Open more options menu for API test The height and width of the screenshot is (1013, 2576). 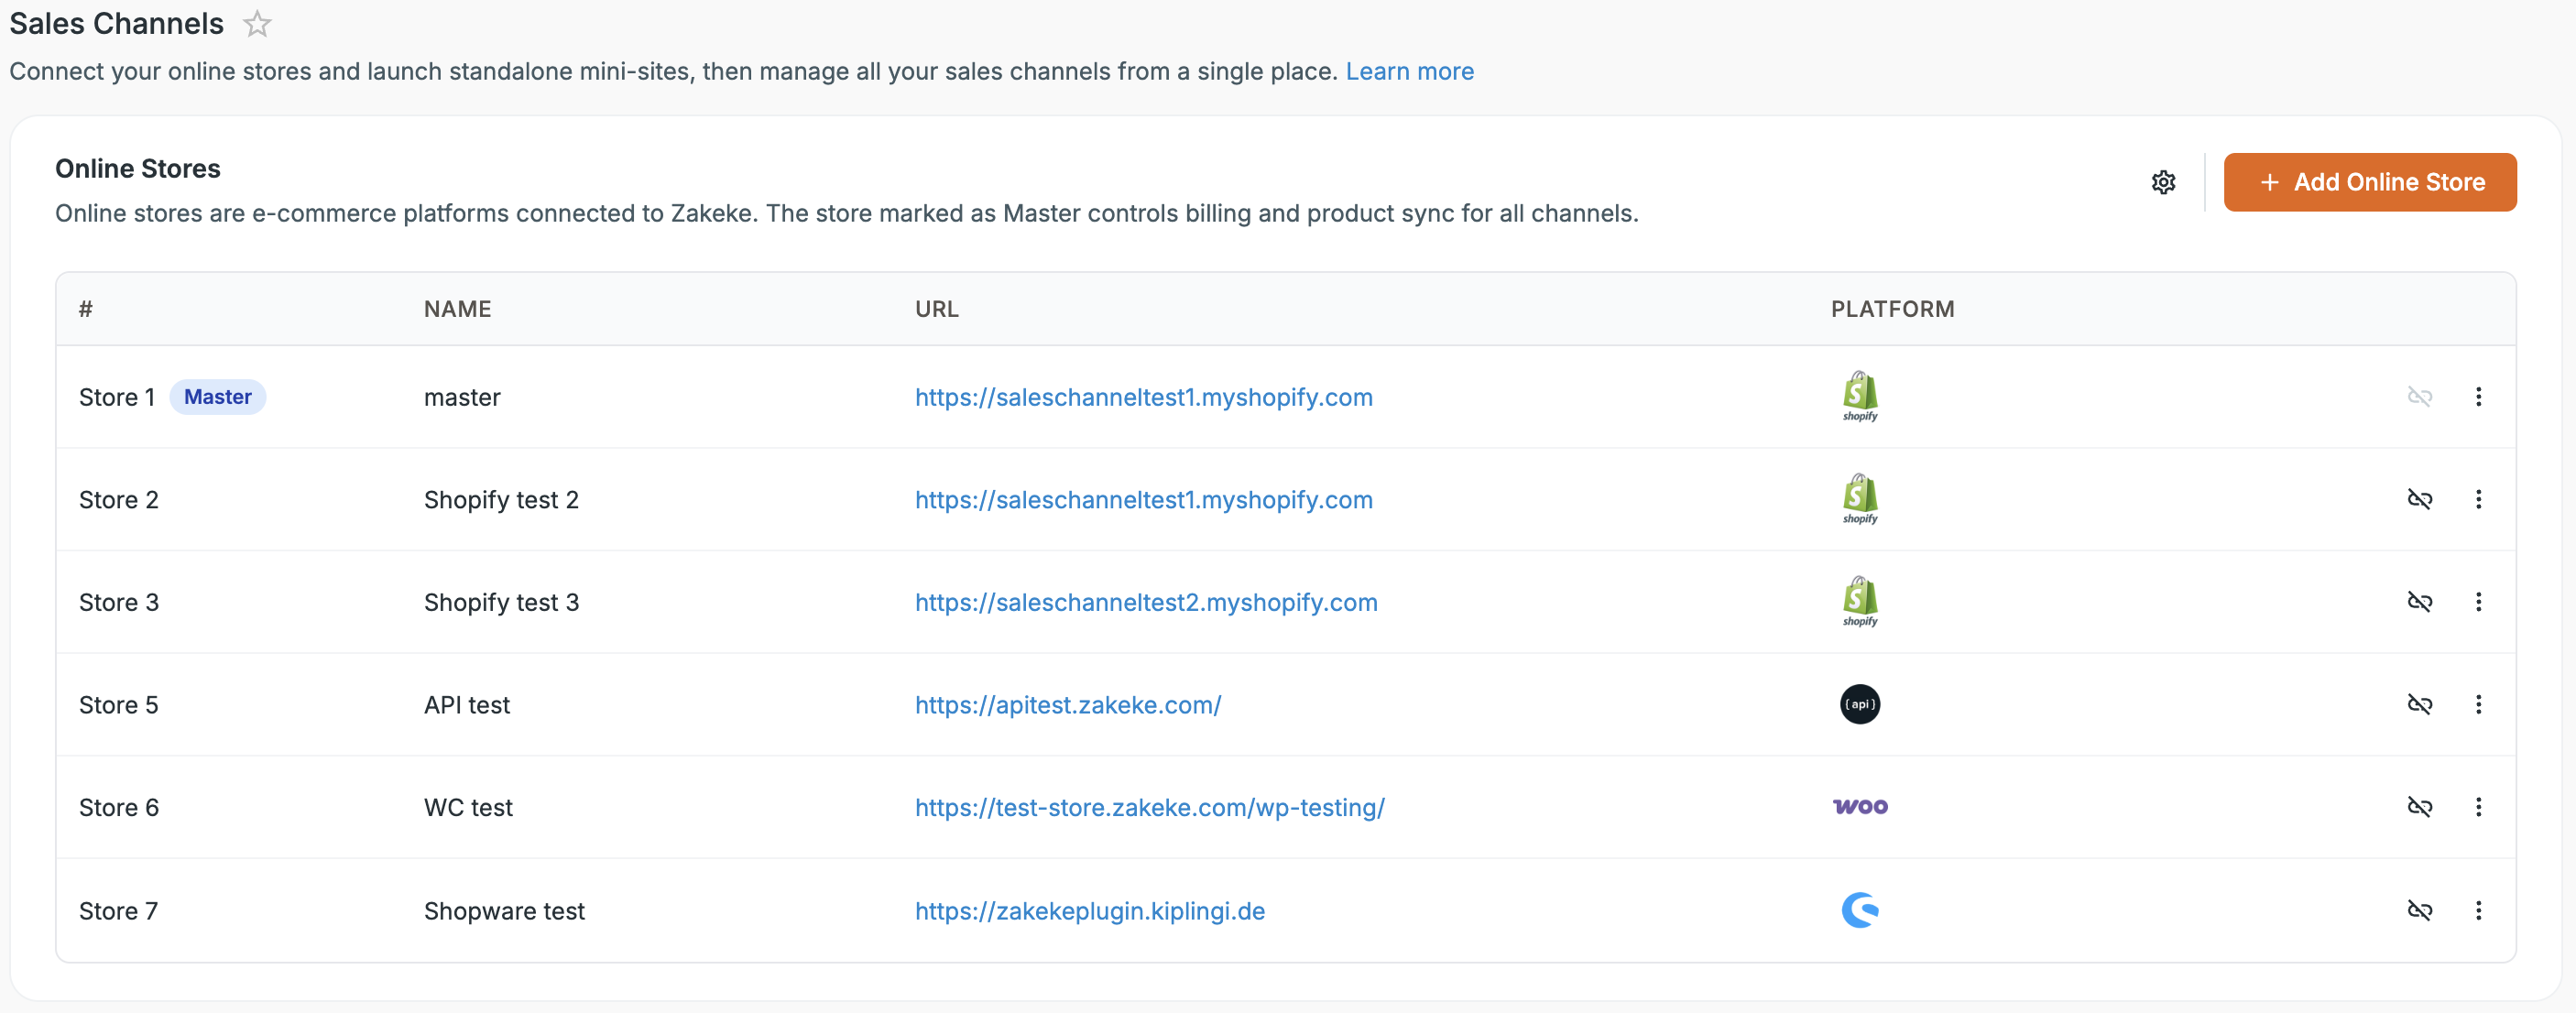[2478, 705]
